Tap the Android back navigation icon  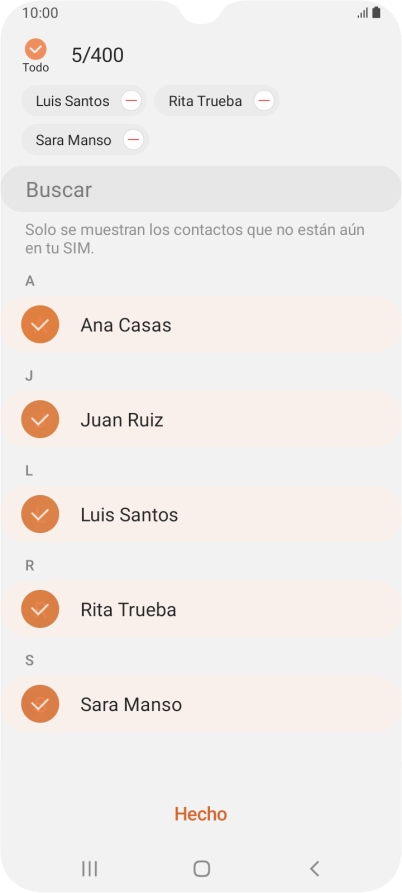[314, 869]
